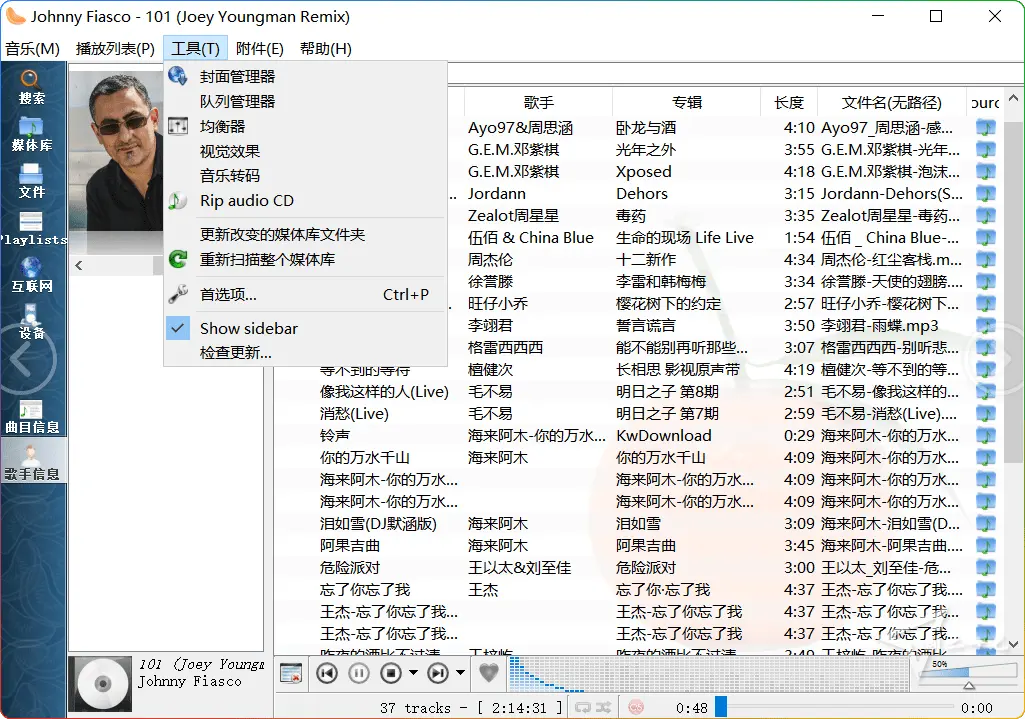This screenshot has height=719, width=1025.
Task: Pause playback with the pause button
Action: coord(358,673)
